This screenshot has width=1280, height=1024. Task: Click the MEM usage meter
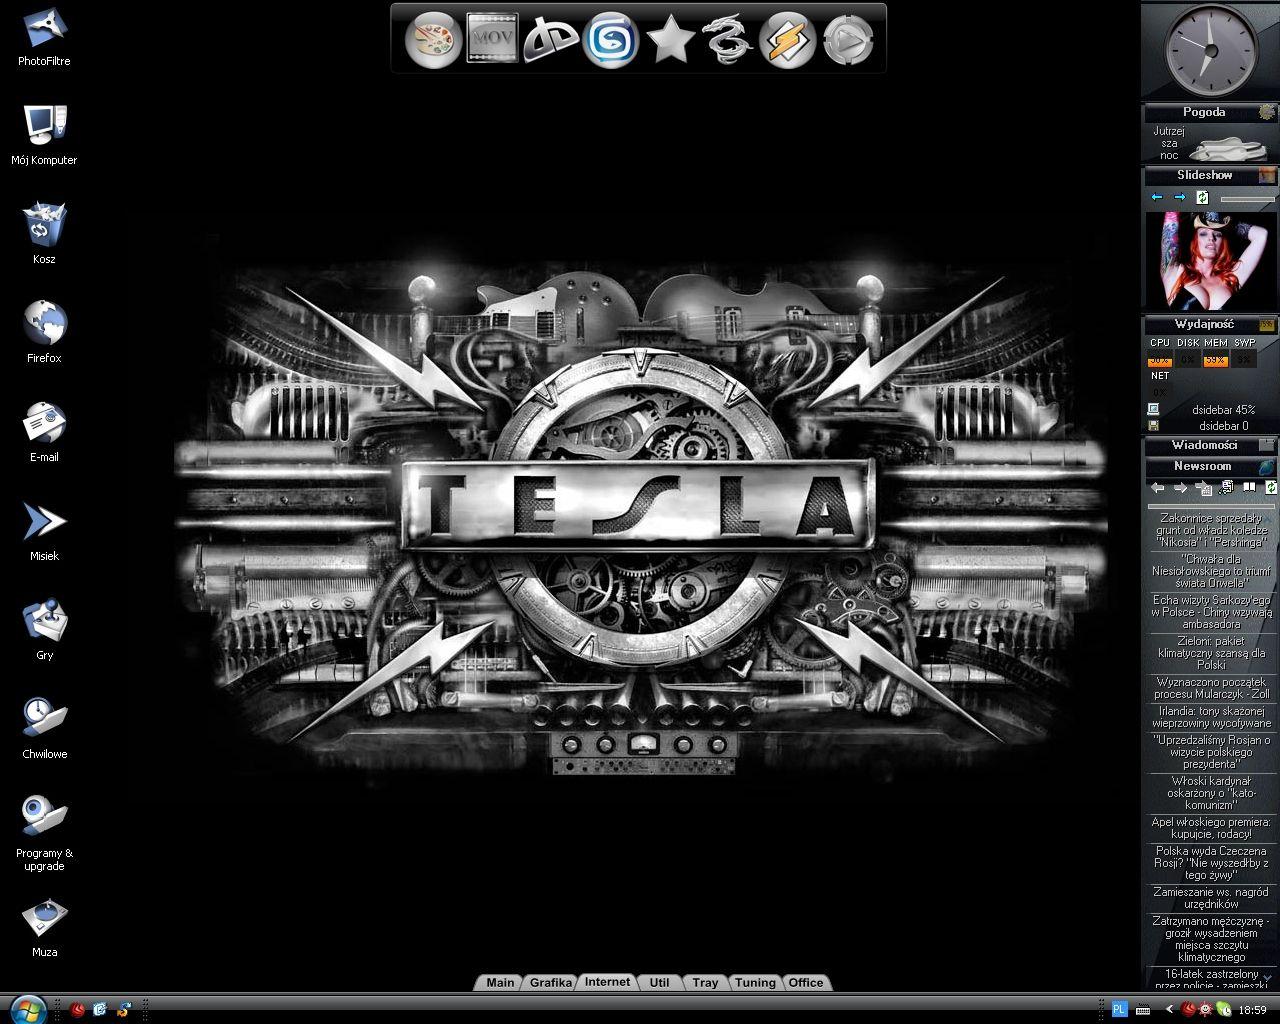1216,359
